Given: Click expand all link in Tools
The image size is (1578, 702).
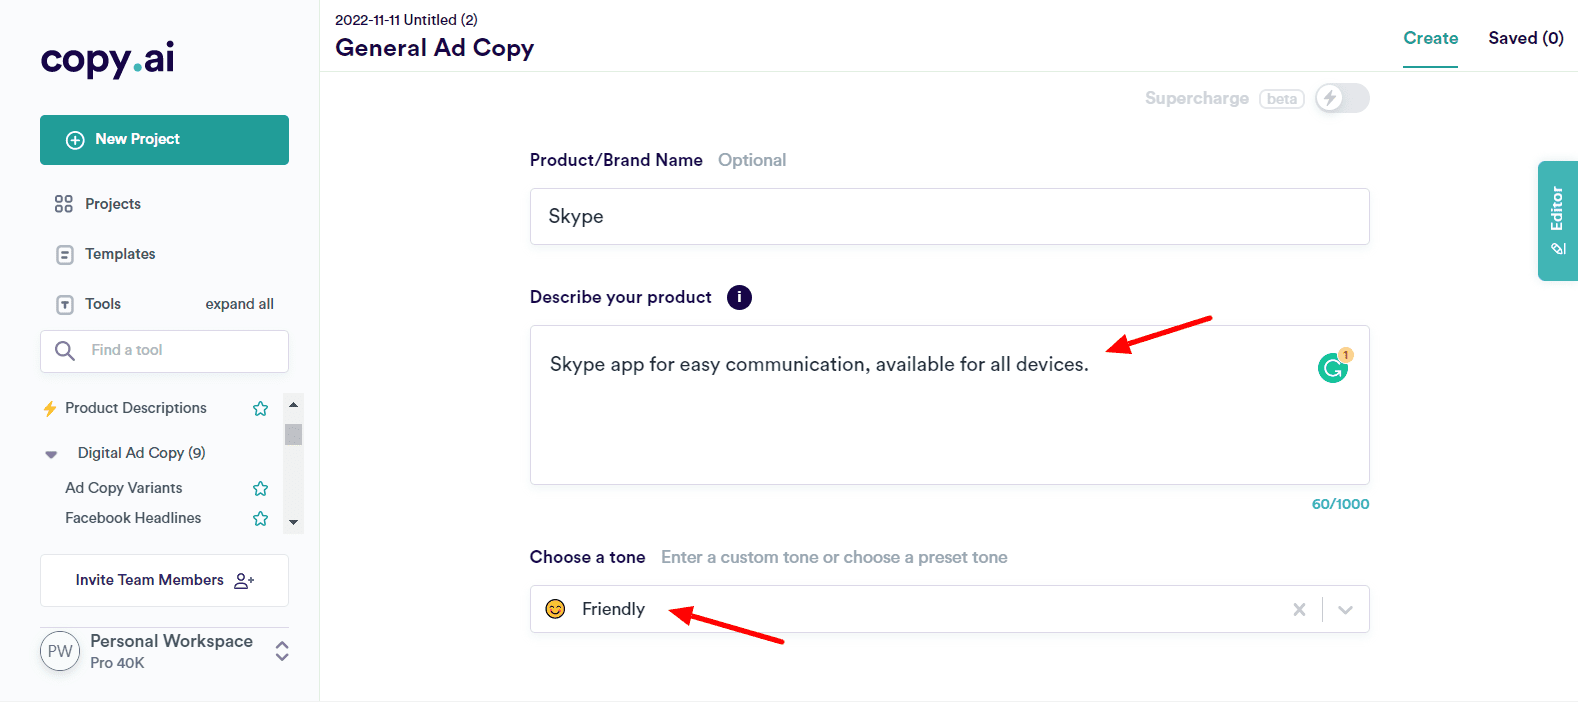Looking at the screenshot, I should 239,304.
